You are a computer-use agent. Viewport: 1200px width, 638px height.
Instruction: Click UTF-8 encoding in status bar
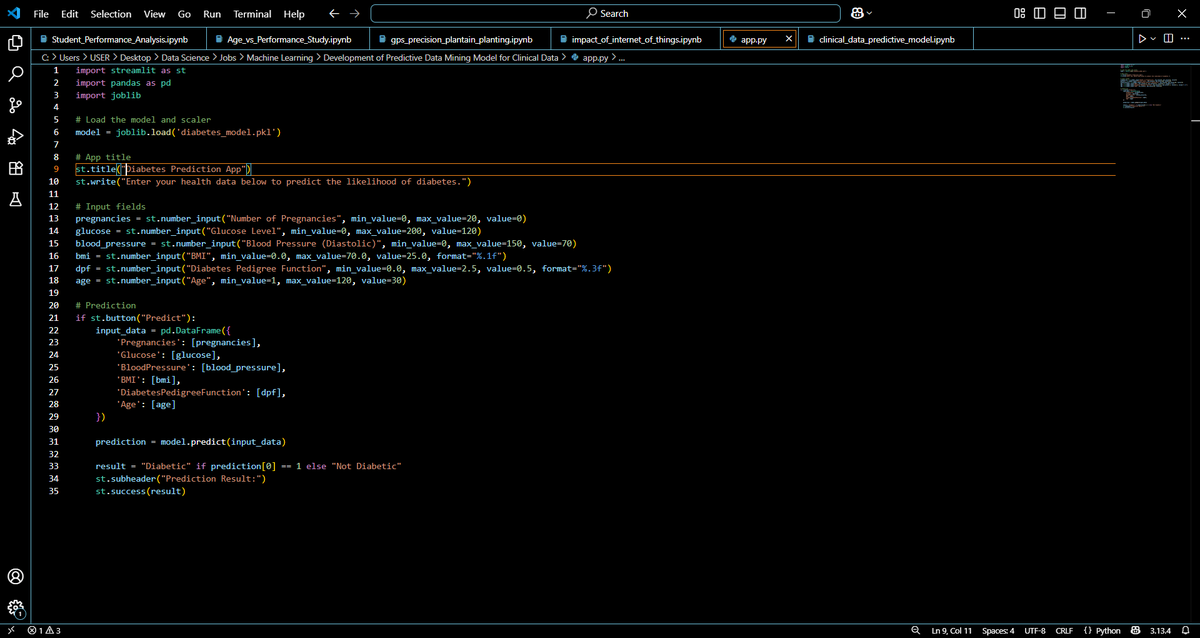tap(1035, 631)
